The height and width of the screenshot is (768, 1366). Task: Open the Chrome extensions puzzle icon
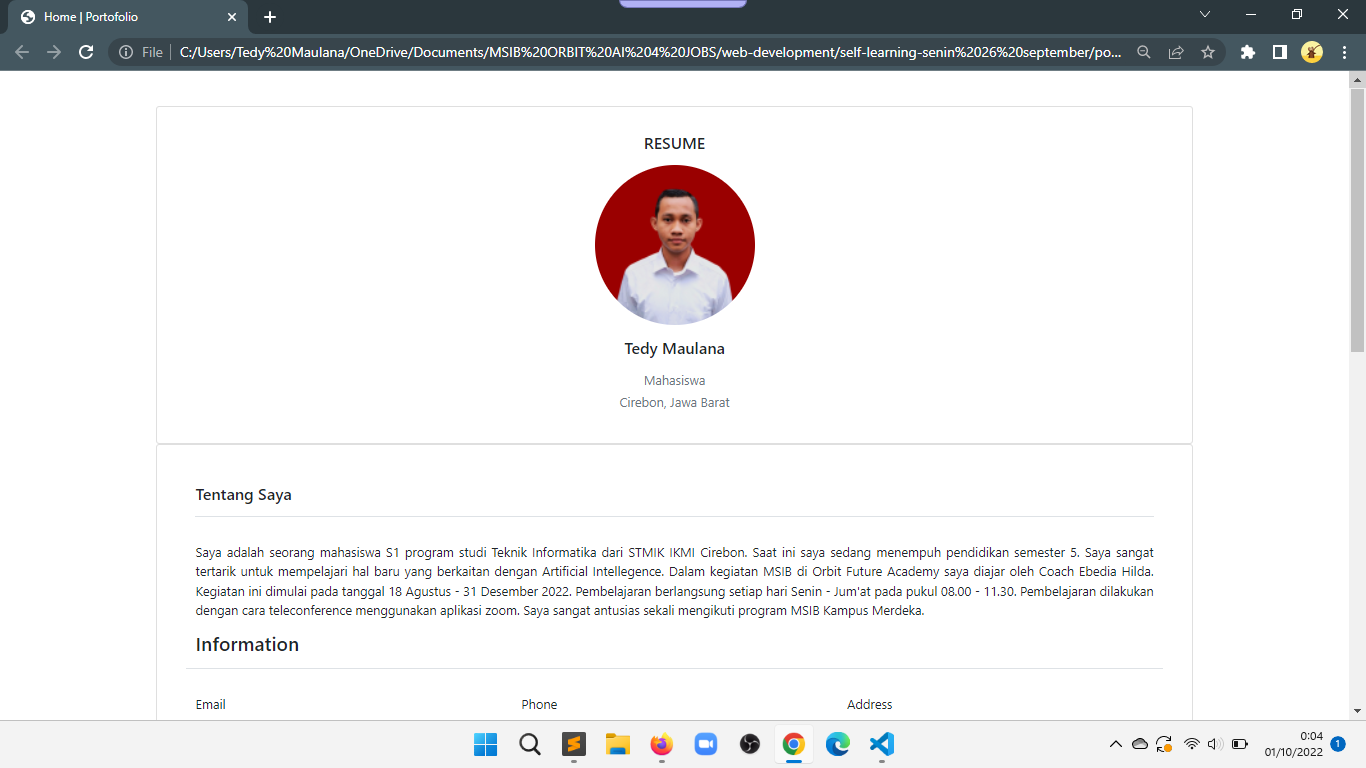pos(1247,51)
